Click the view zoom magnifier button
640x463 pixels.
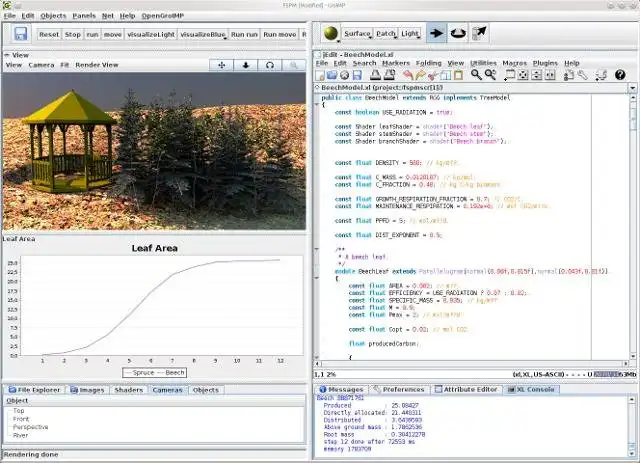tap(293, 65)
